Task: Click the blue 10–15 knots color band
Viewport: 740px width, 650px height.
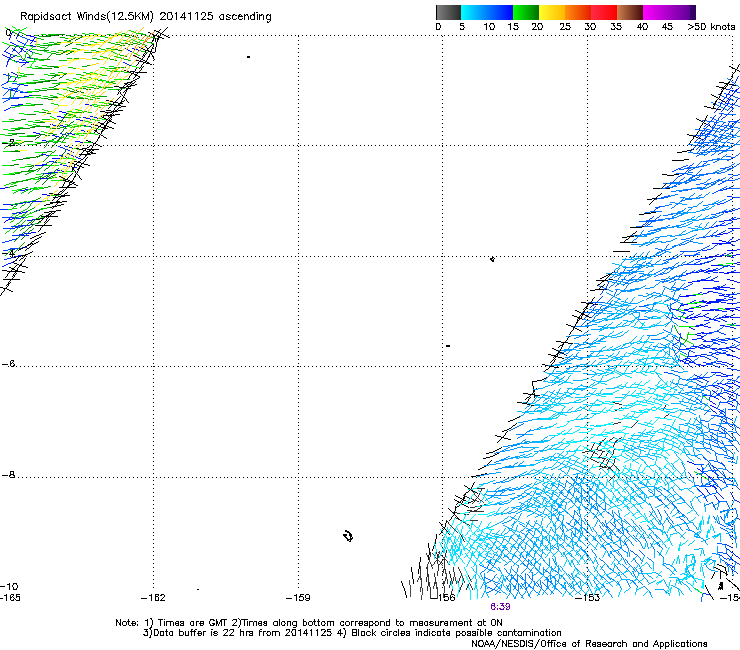Action: [500, 12]
